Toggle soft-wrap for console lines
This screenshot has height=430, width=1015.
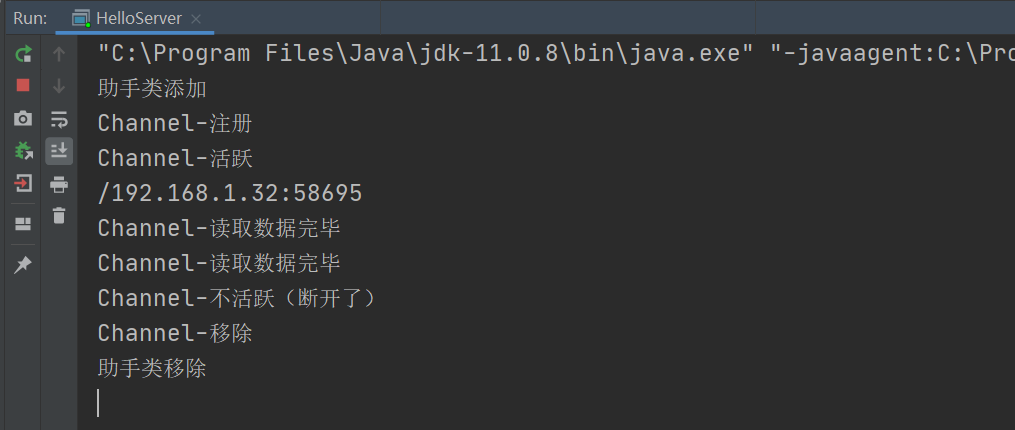[59, 119]
